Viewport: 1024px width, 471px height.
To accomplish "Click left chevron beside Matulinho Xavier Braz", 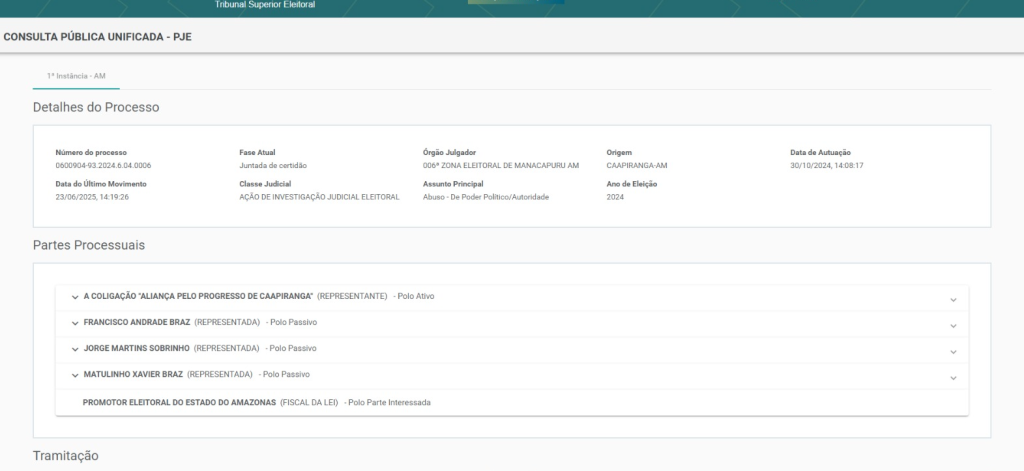I will [75, 375].
